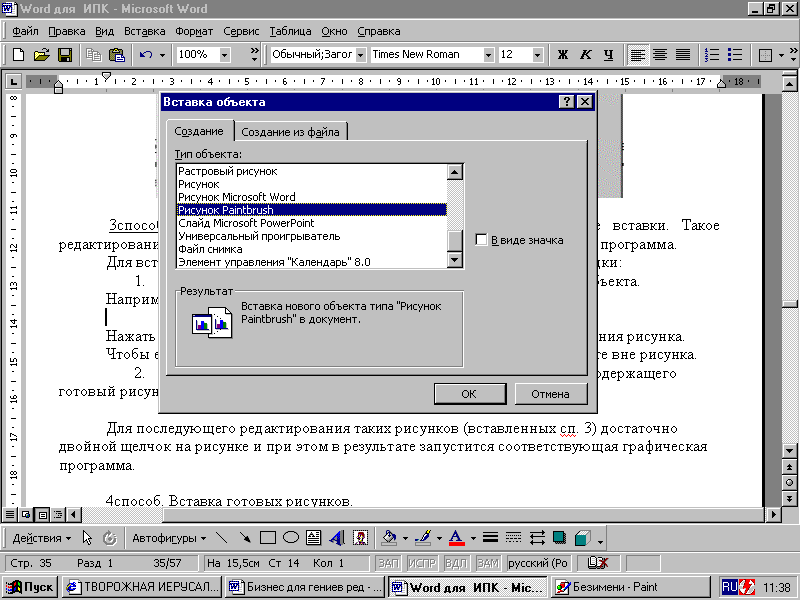Copy selection using the toolbar copy icon

point(93,55)
